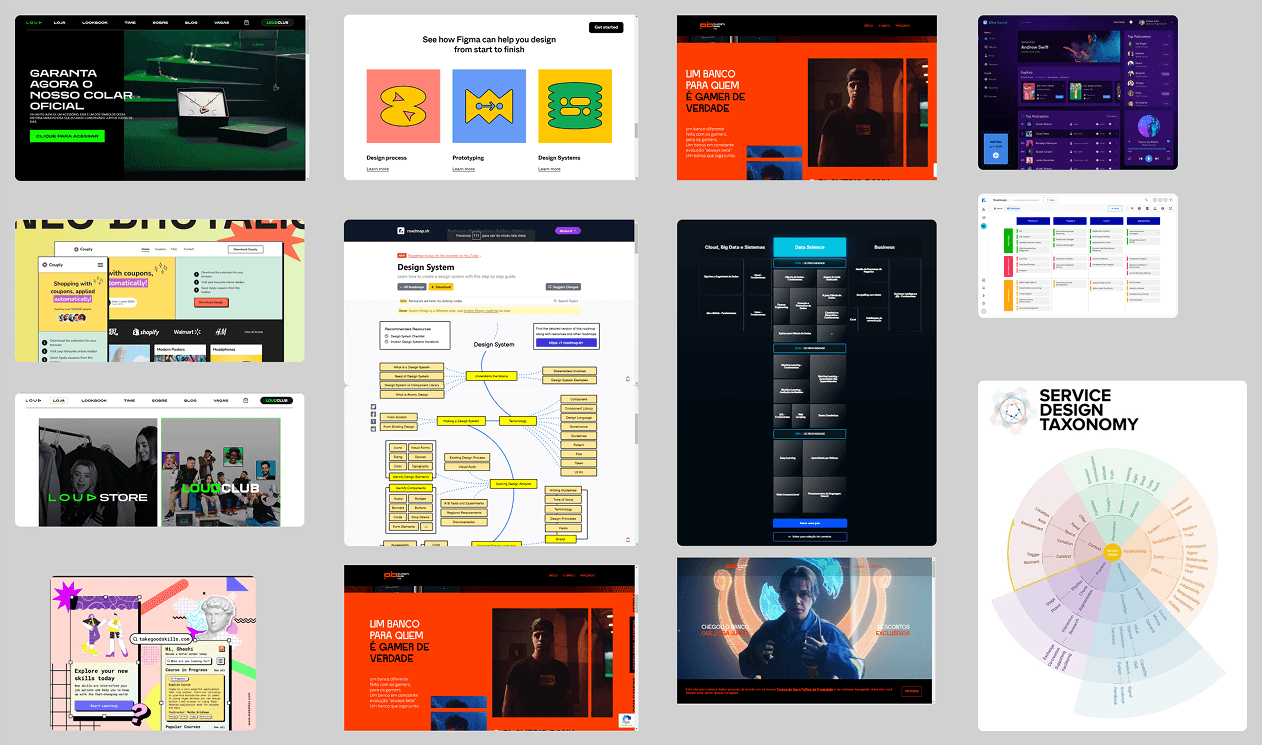Click the solid blue button below Data Science grid

pyautogui.click(x=810, y=523)
